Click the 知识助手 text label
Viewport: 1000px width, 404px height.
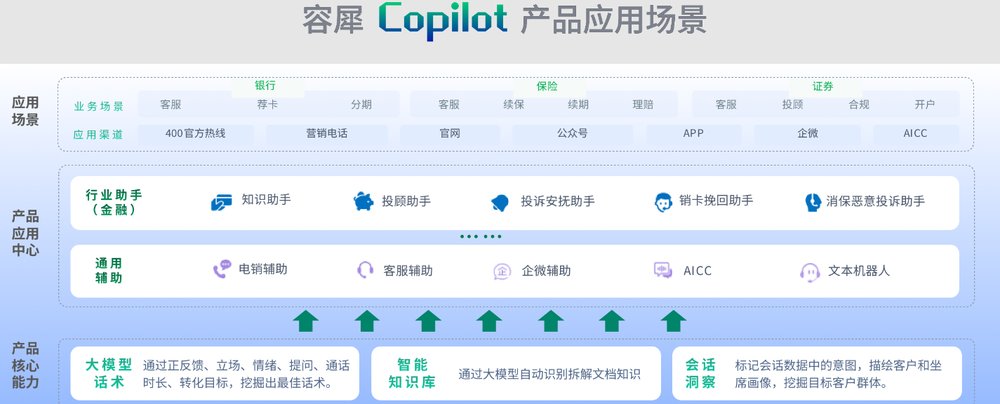point(266,200)
